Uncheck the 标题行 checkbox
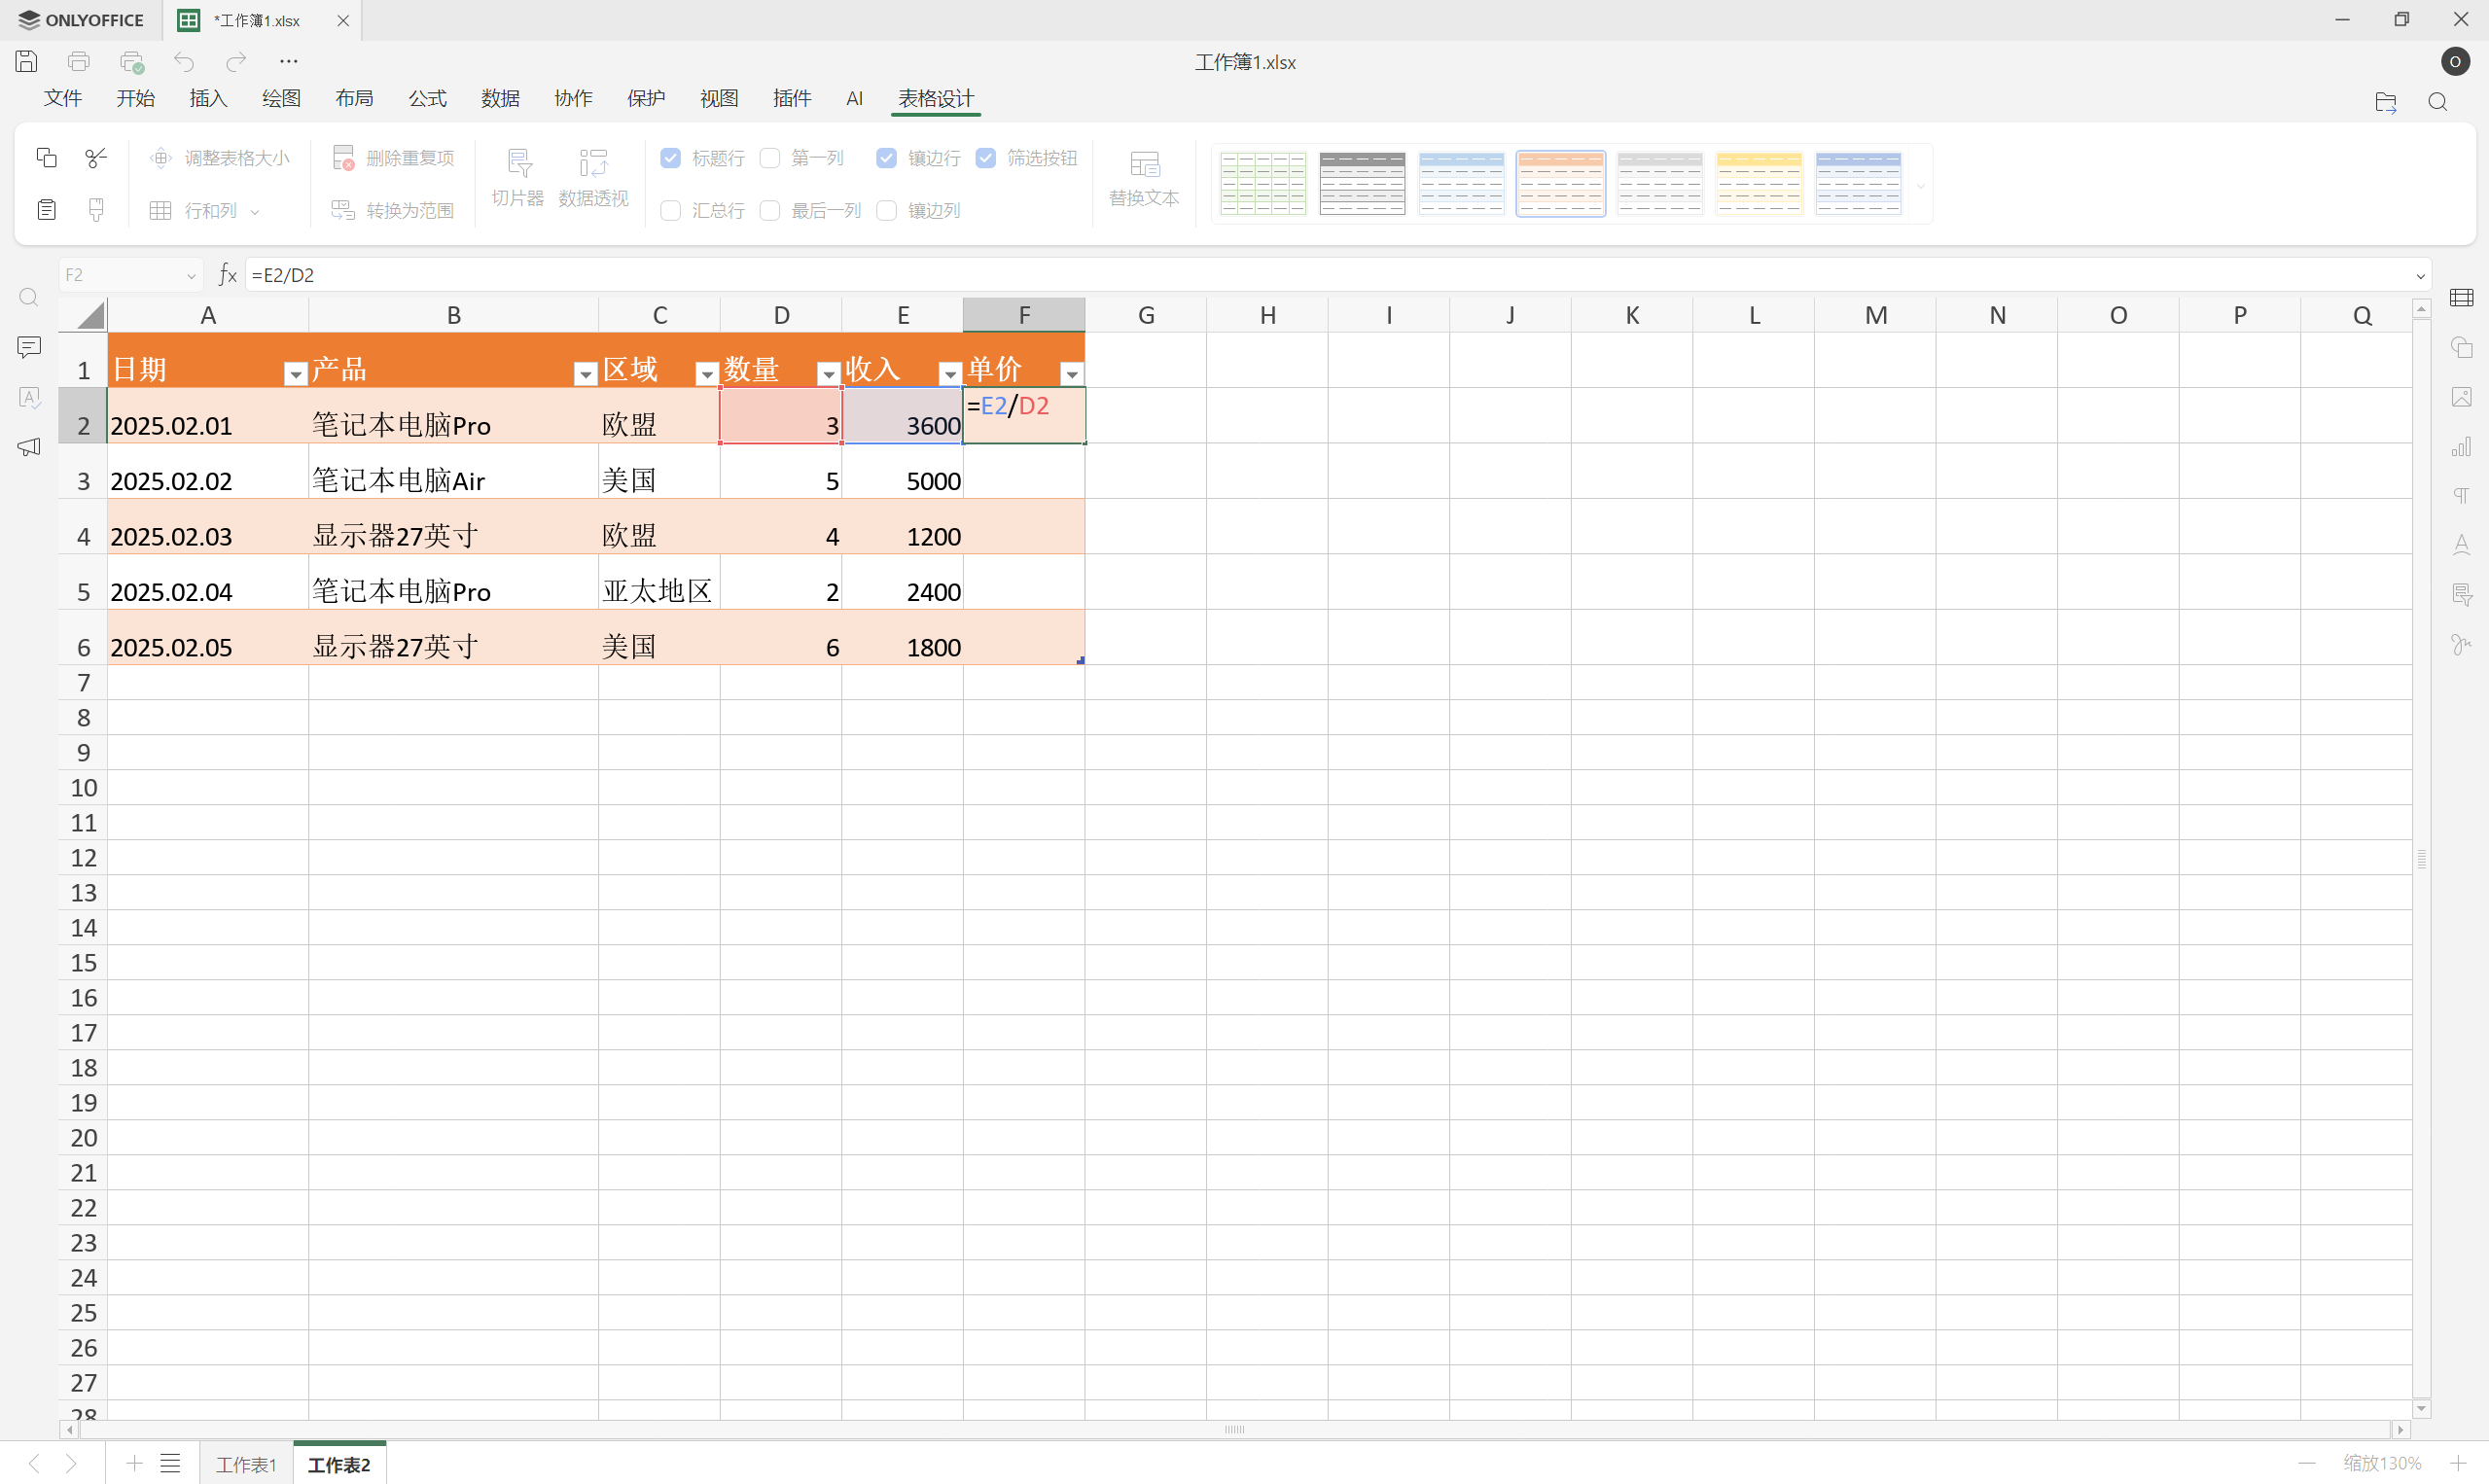 tap(670, 158)
